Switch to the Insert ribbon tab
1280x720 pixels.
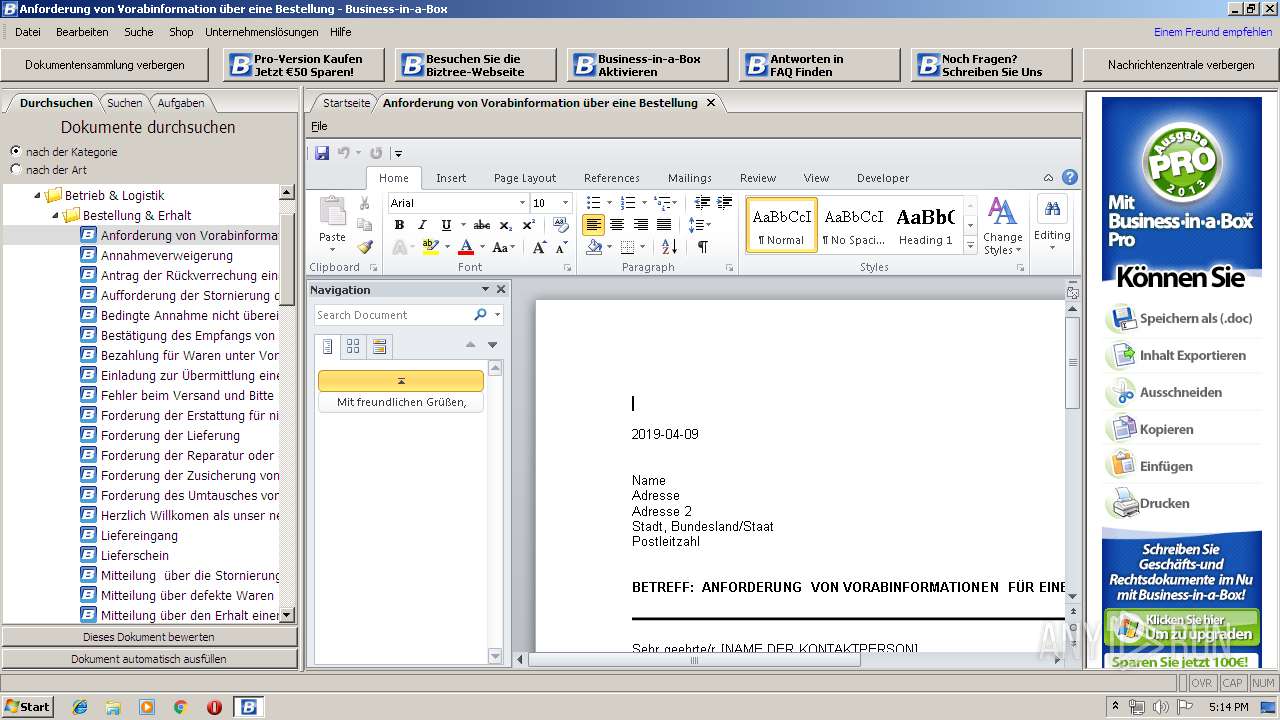(x=451, y=178)
